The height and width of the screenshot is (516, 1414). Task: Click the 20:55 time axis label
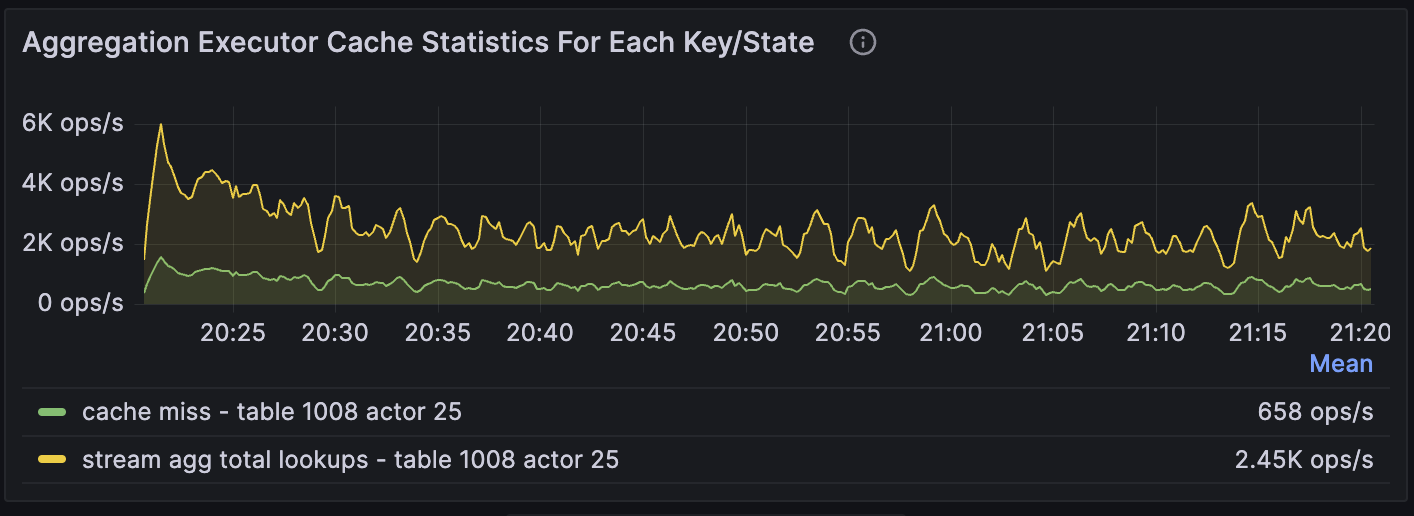click(848, 332)
